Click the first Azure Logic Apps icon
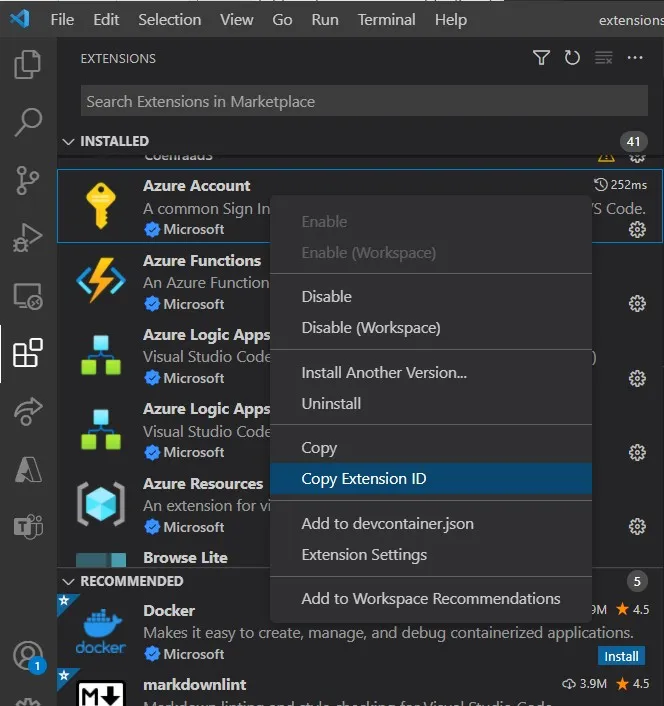Screen dimensions: 664x706 click(x=101, y=355)
